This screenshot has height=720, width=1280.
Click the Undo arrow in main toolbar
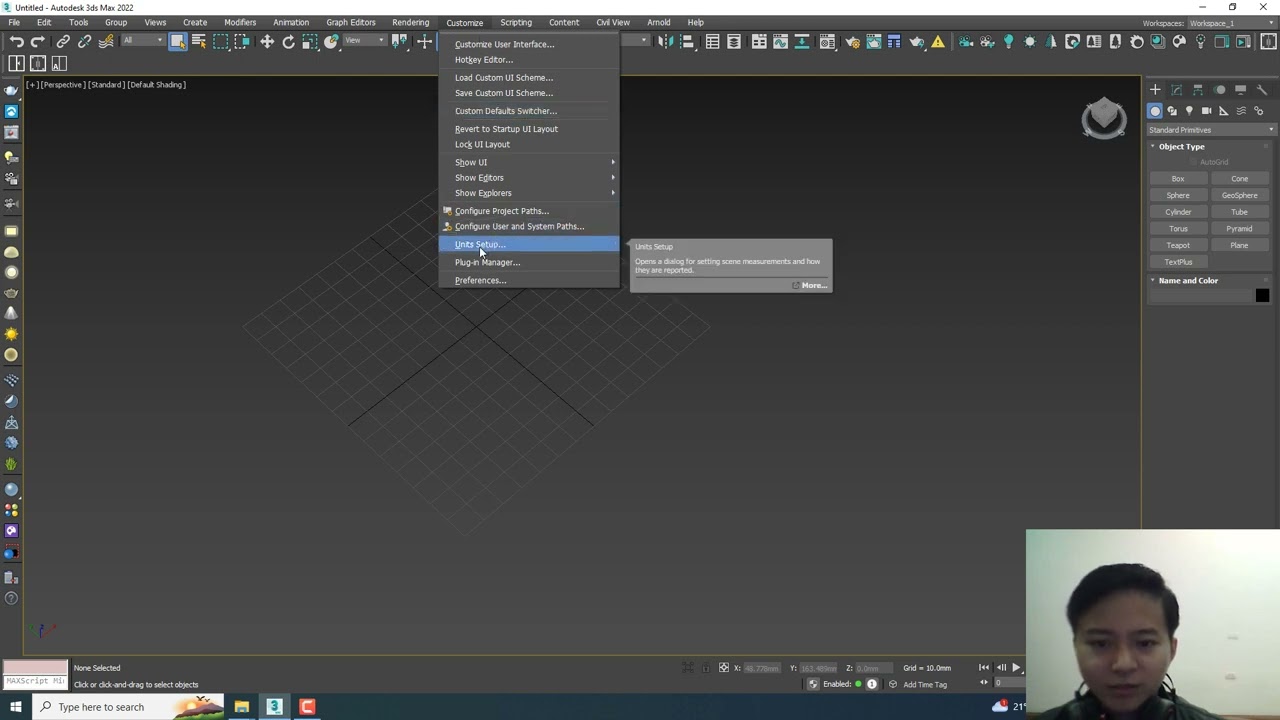point(17,41)
